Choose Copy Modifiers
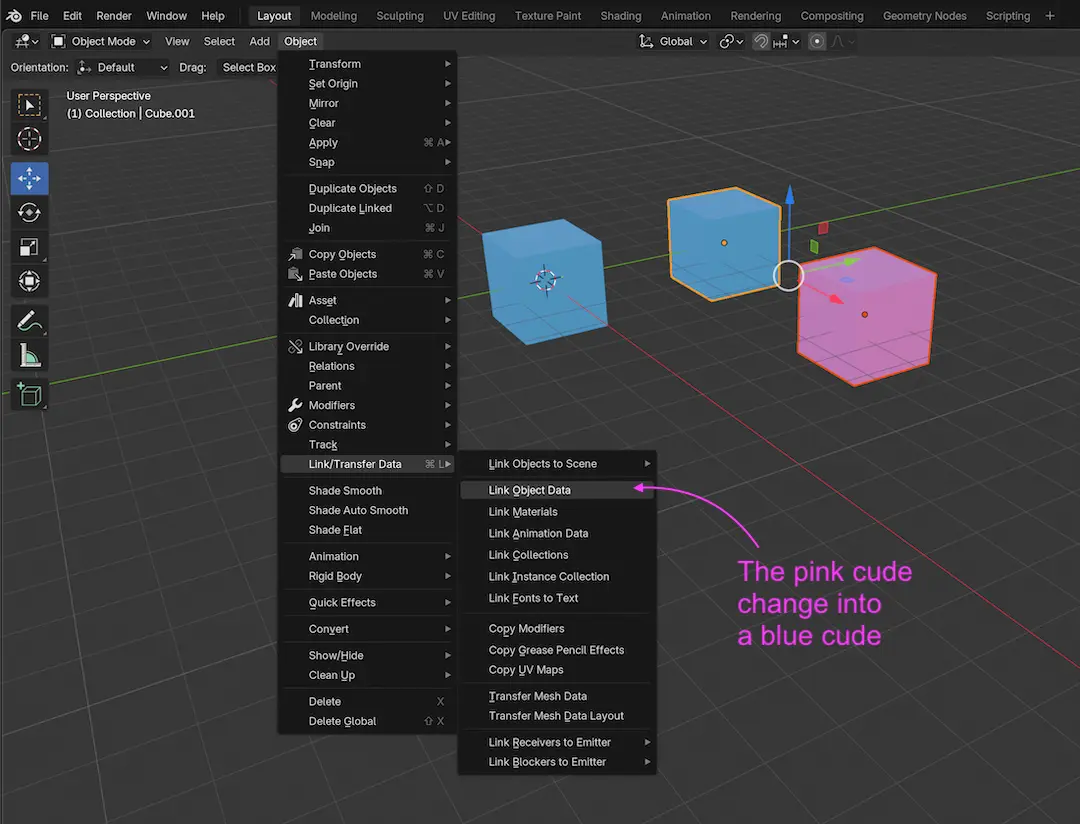The image size is (1080, 824). [557, 628]
